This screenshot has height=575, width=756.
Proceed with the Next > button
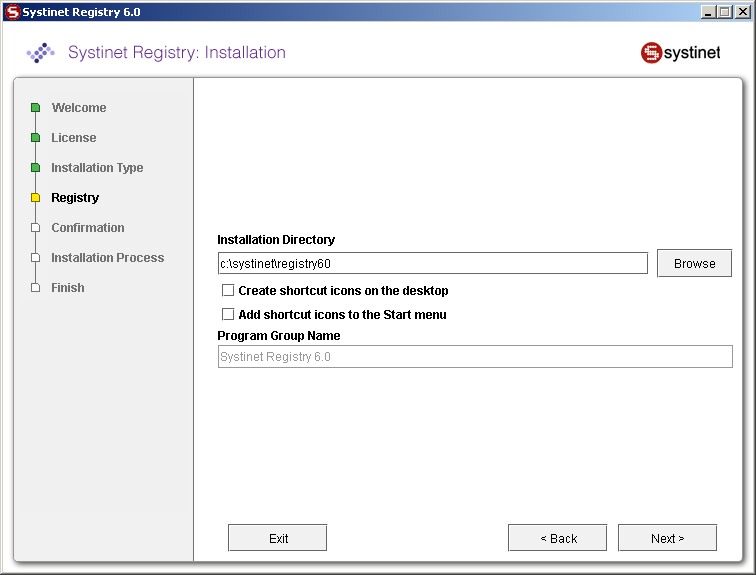(x=668, y=538)
